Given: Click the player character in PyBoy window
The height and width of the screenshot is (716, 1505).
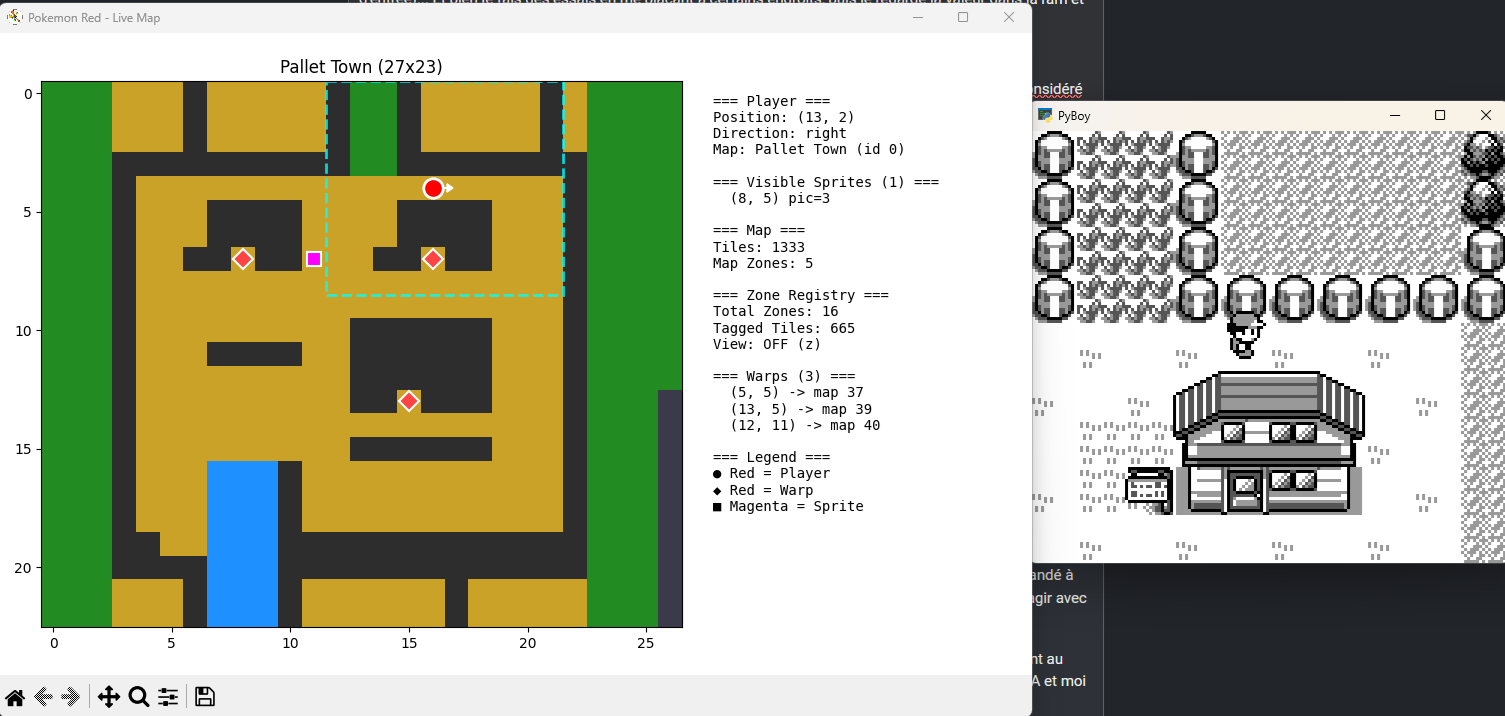Looking at the screenshot, I should (x=1245, y=334).
